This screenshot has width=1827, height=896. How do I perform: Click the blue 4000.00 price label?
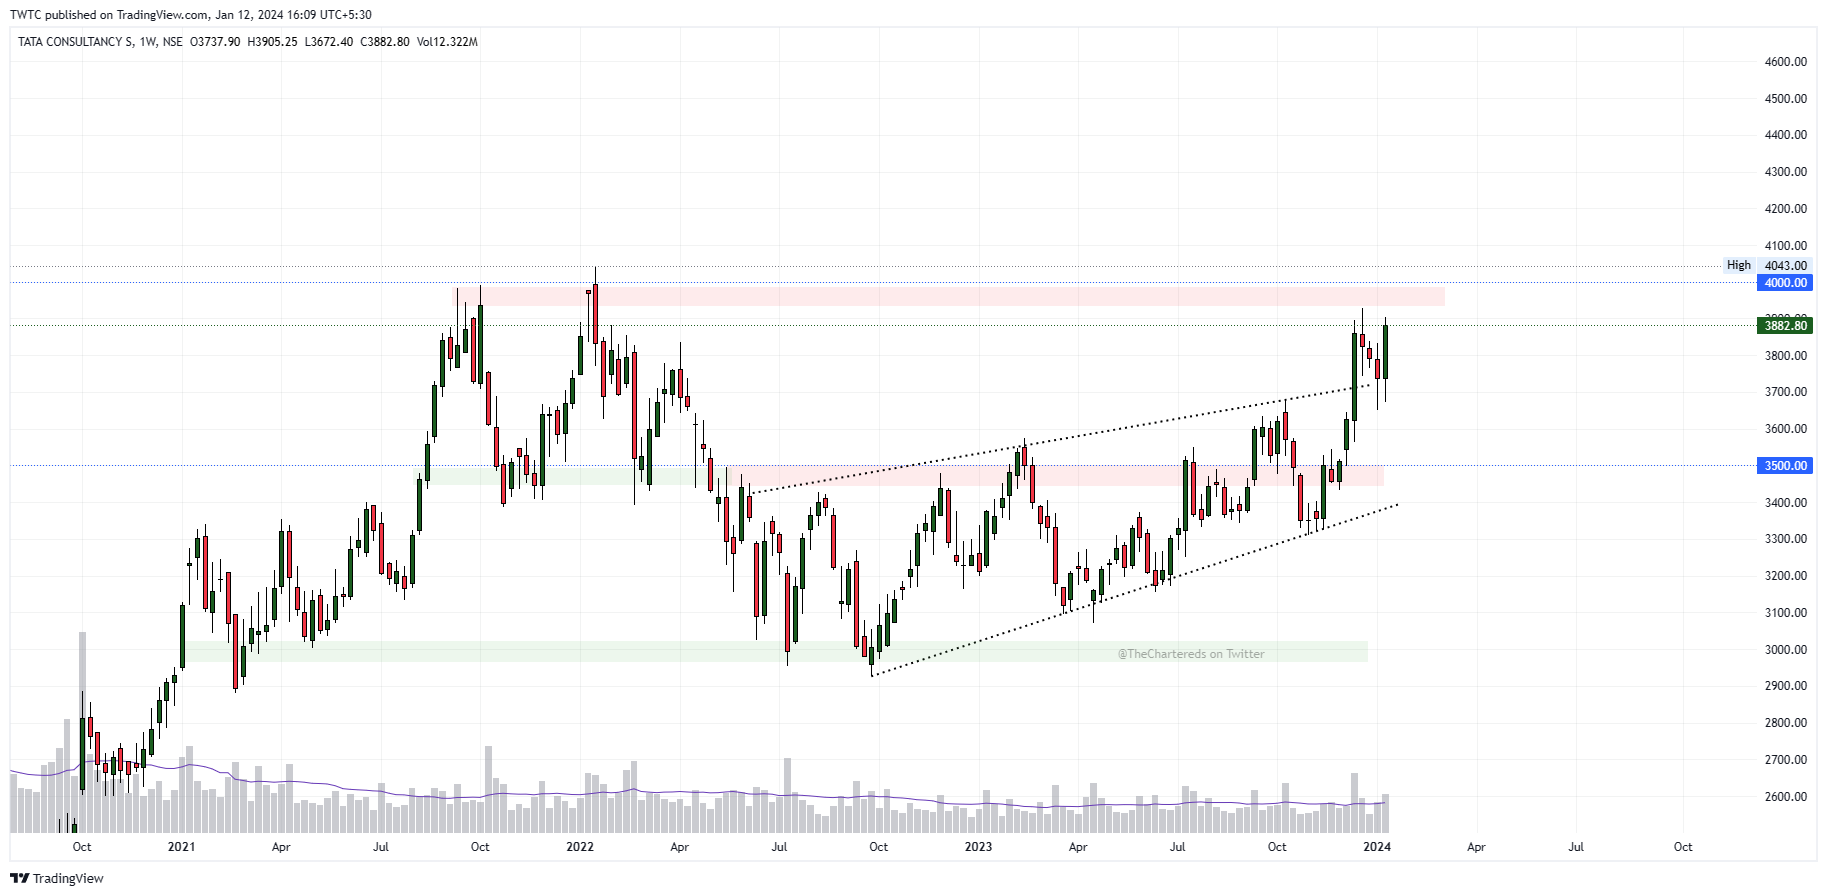click(x=1785, y=283)
